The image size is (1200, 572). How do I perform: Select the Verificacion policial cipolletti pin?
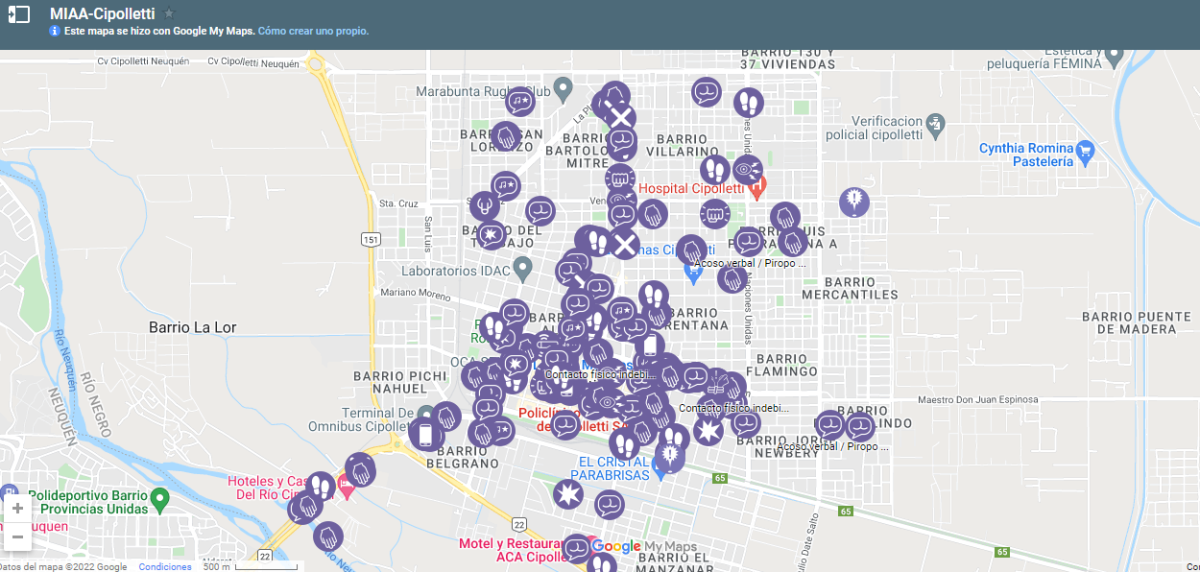coord(935,124)
